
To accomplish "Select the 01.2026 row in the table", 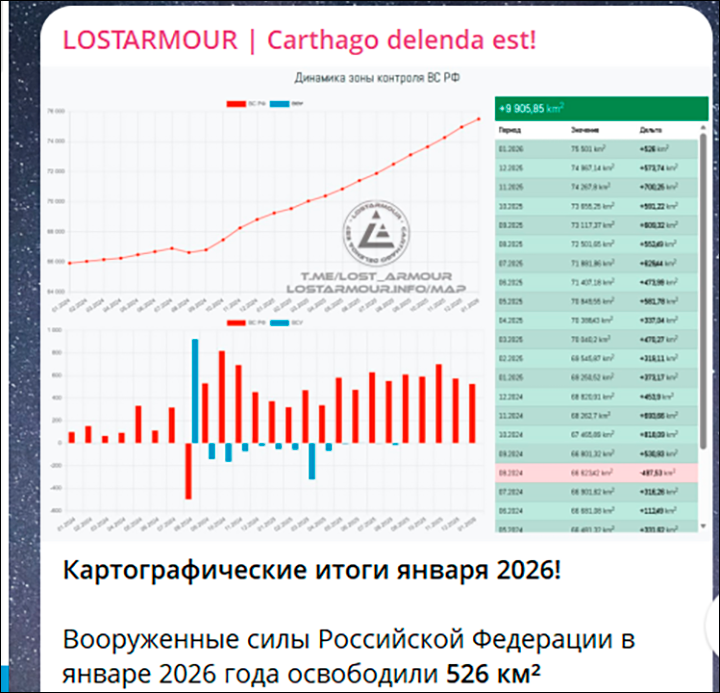I will (595, 149).
